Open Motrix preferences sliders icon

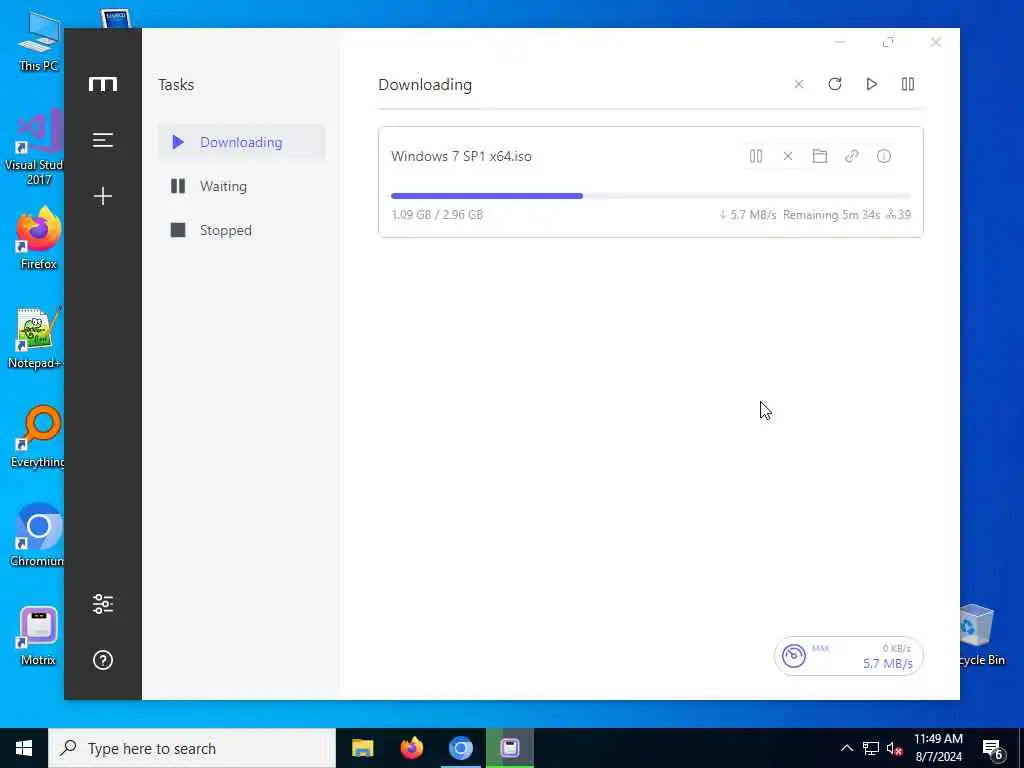[x=103, y=604]
